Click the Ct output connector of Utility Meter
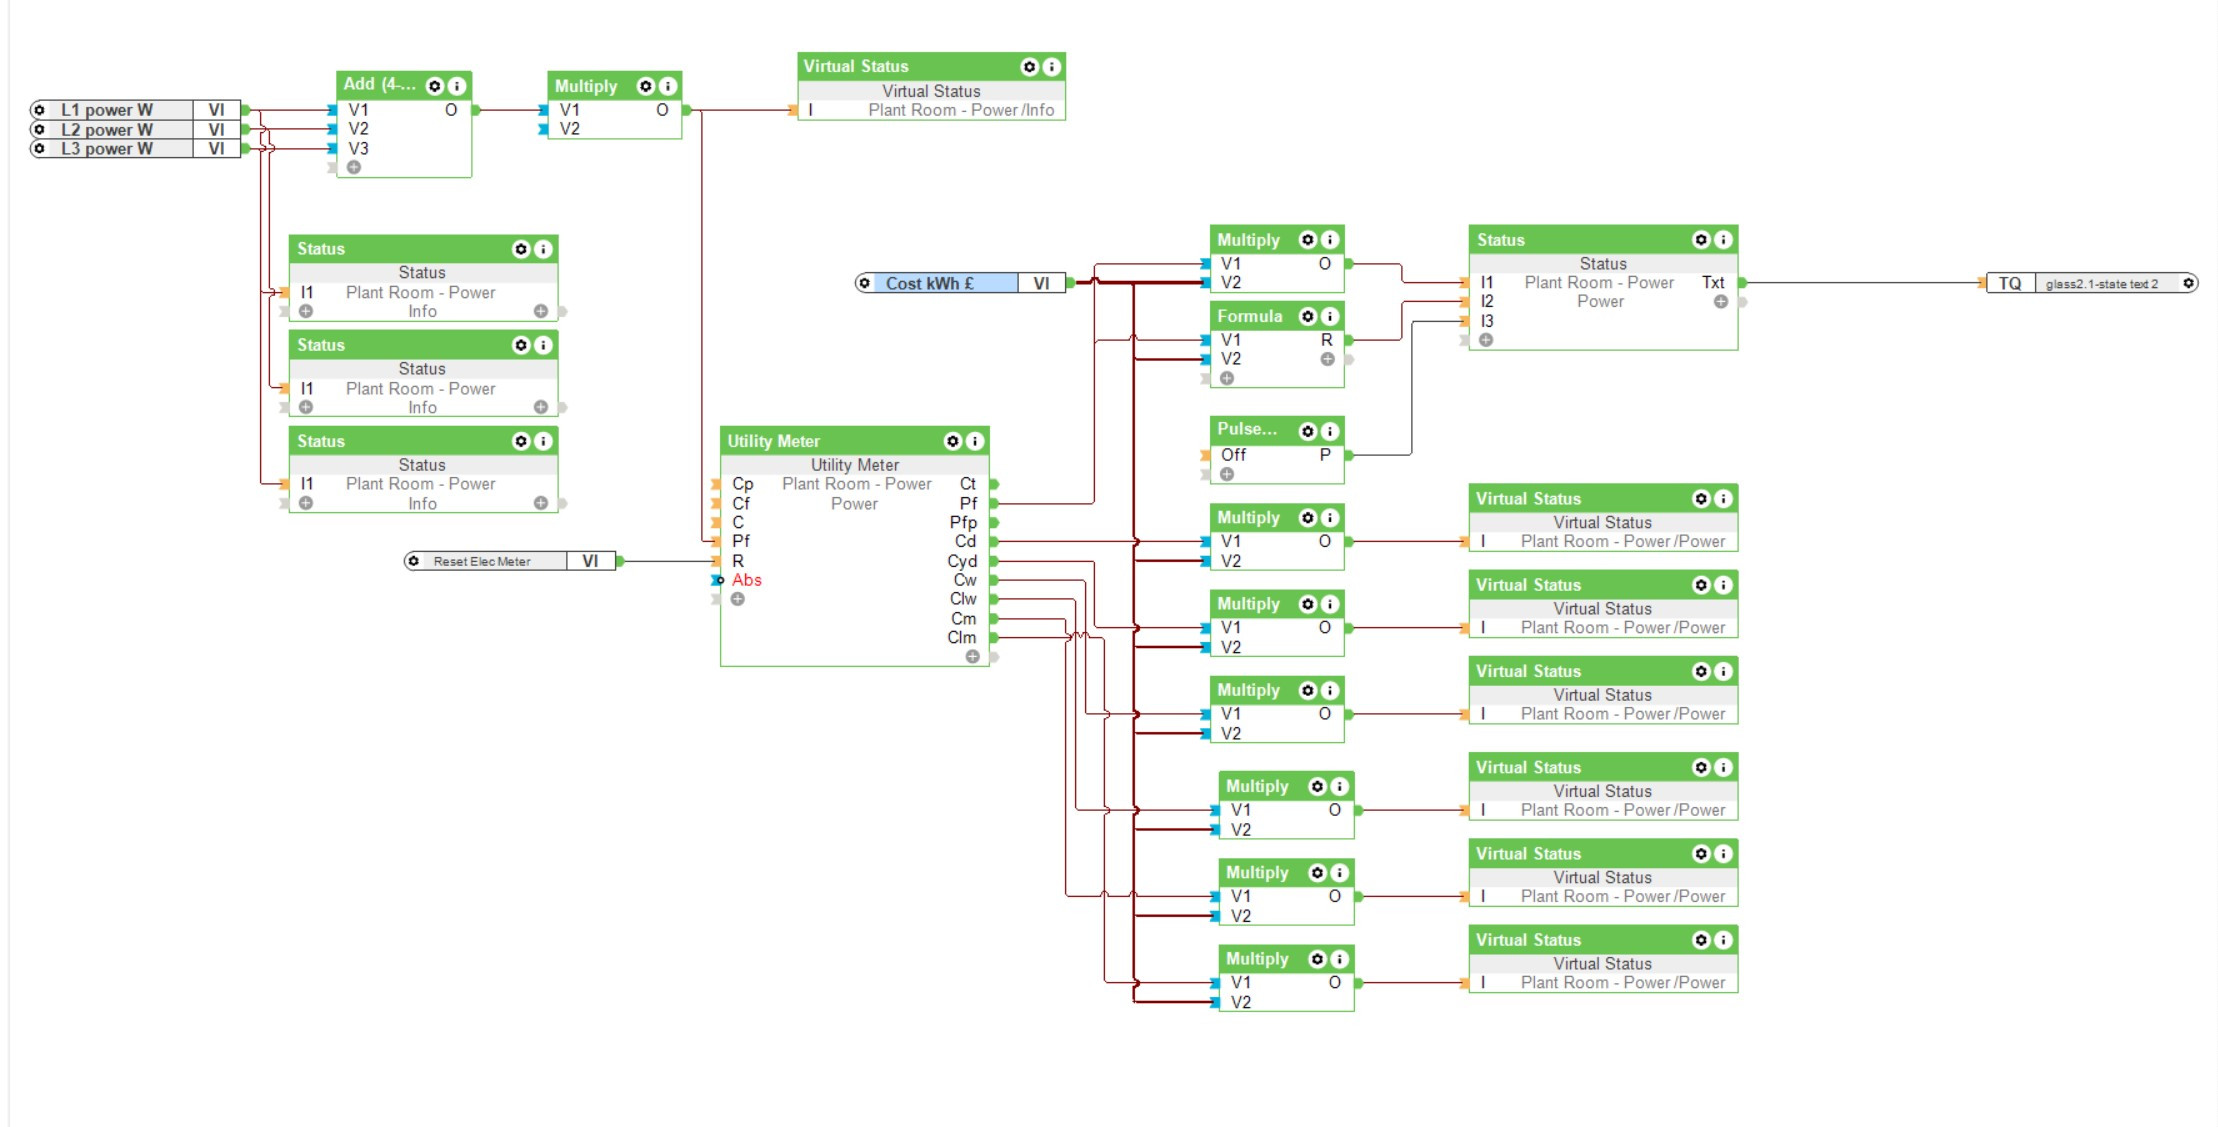 (x=995, y=484)
